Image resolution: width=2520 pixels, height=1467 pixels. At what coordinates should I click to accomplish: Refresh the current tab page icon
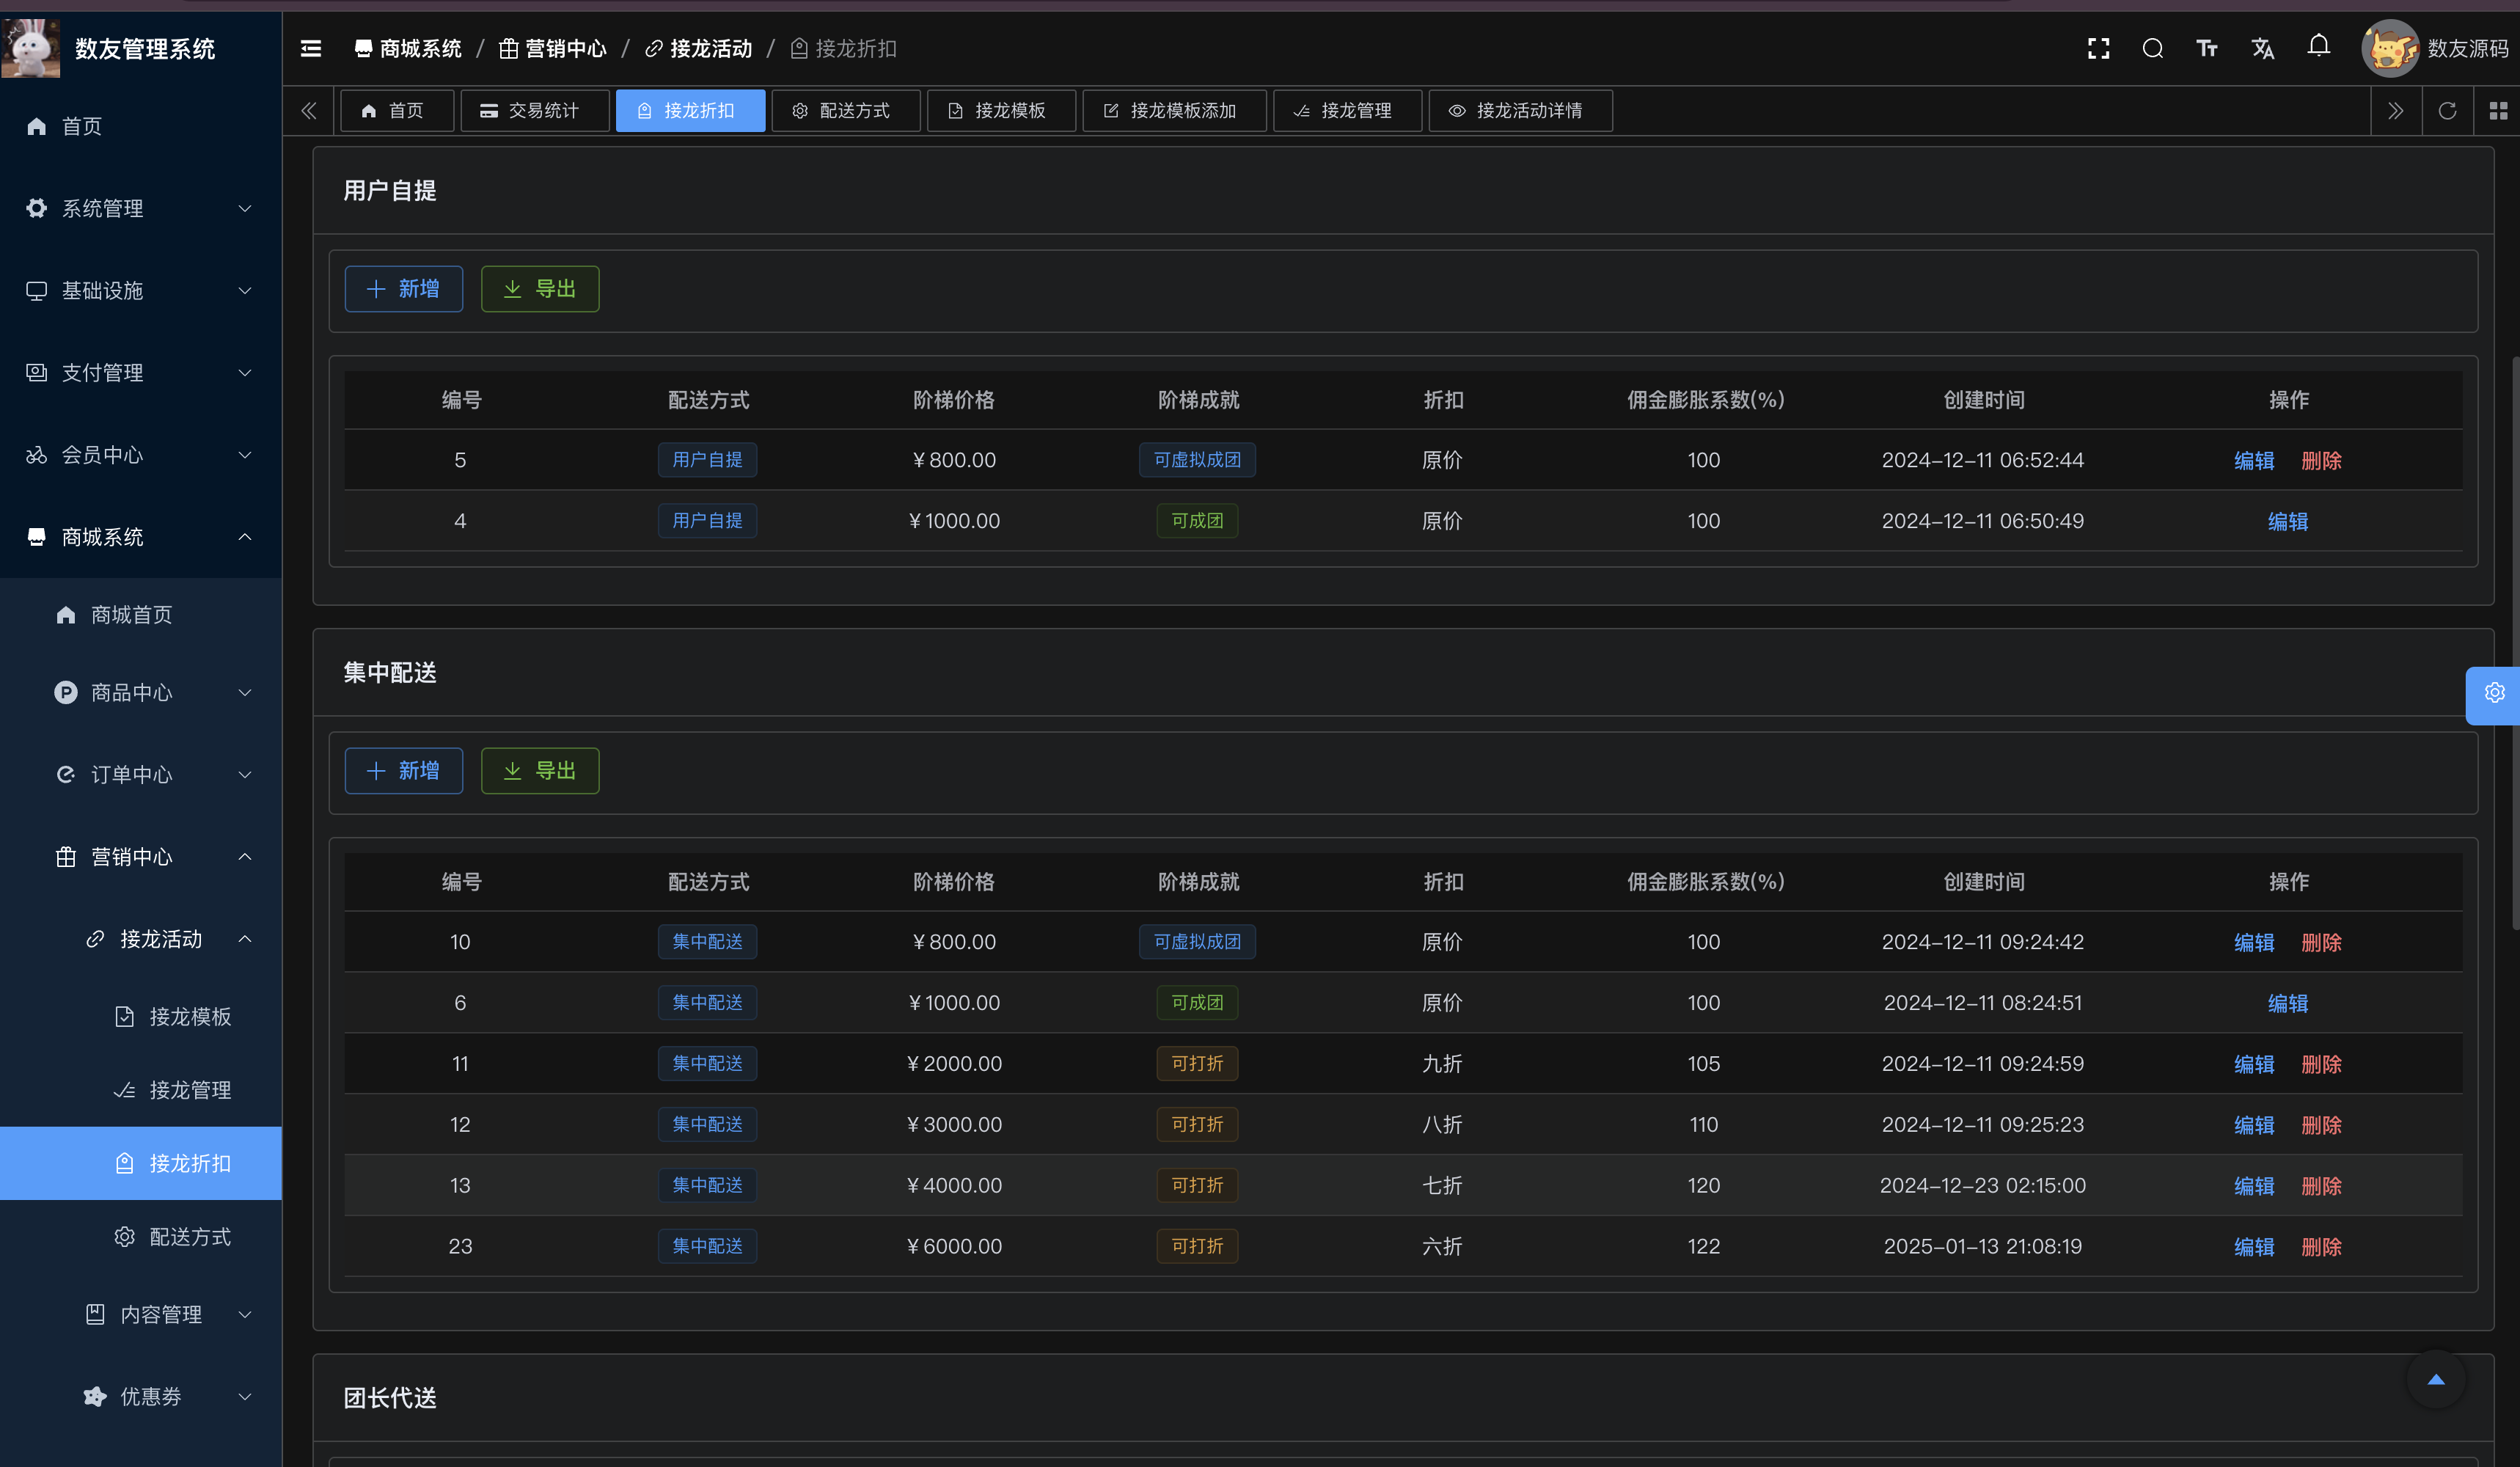(2447, 111)
